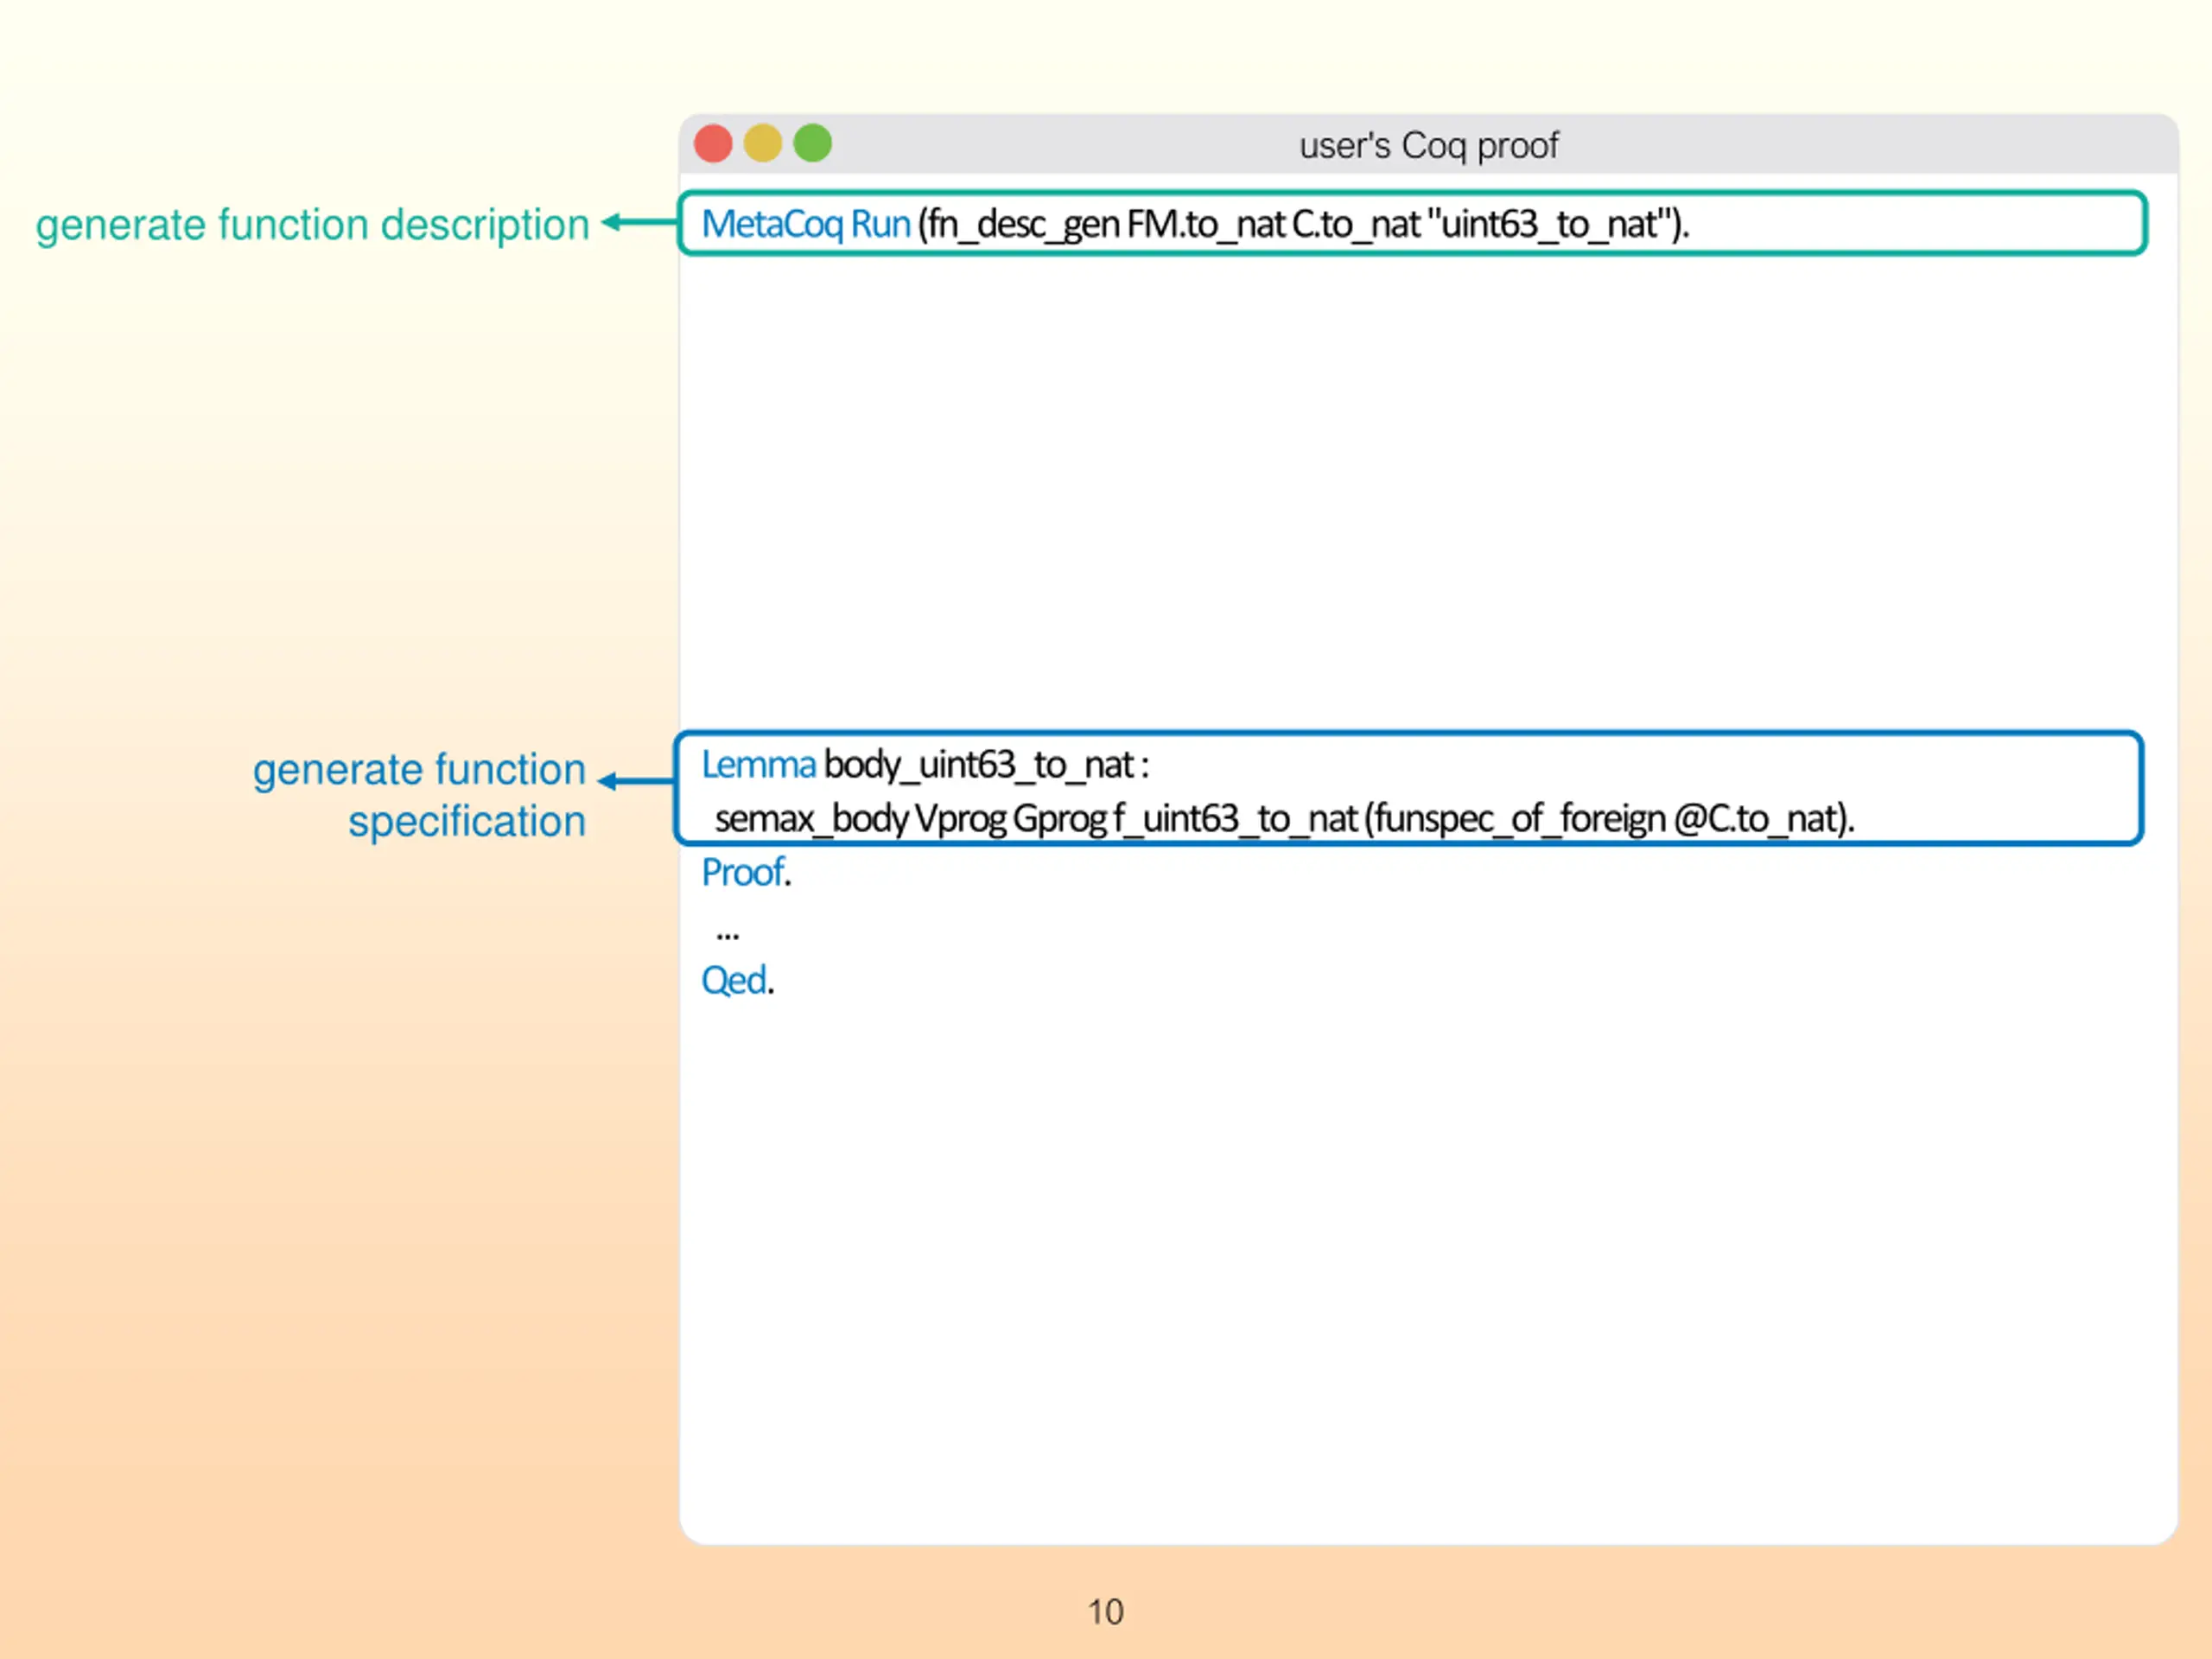Click the funspec_of_foreign @C.to_nat argument

1609,819
